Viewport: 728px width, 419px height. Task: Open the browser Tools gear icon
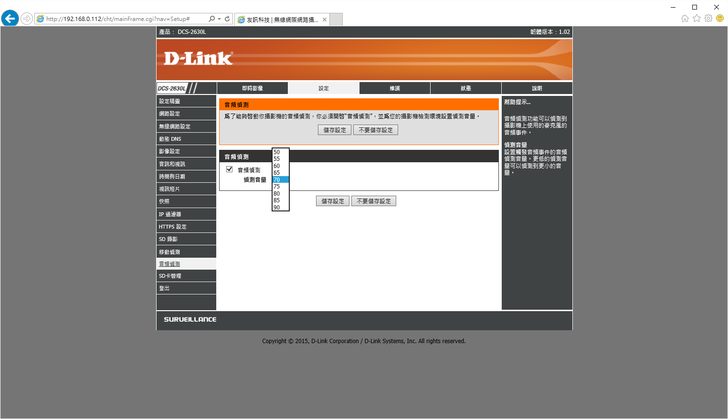point(708,19)
